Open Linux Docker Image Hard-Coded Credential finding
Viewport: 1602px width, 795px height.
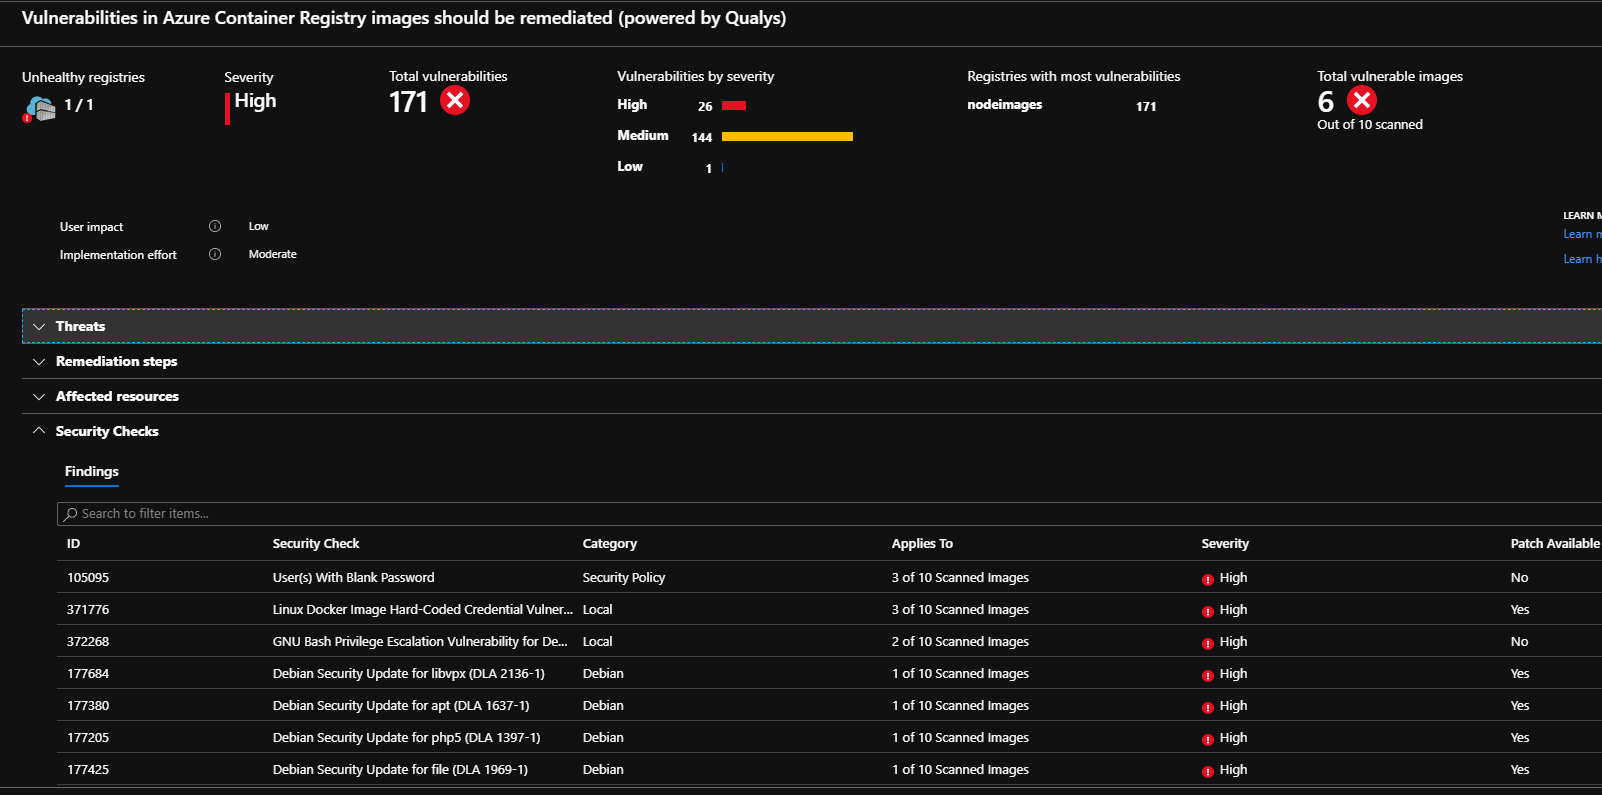[423, 610]
